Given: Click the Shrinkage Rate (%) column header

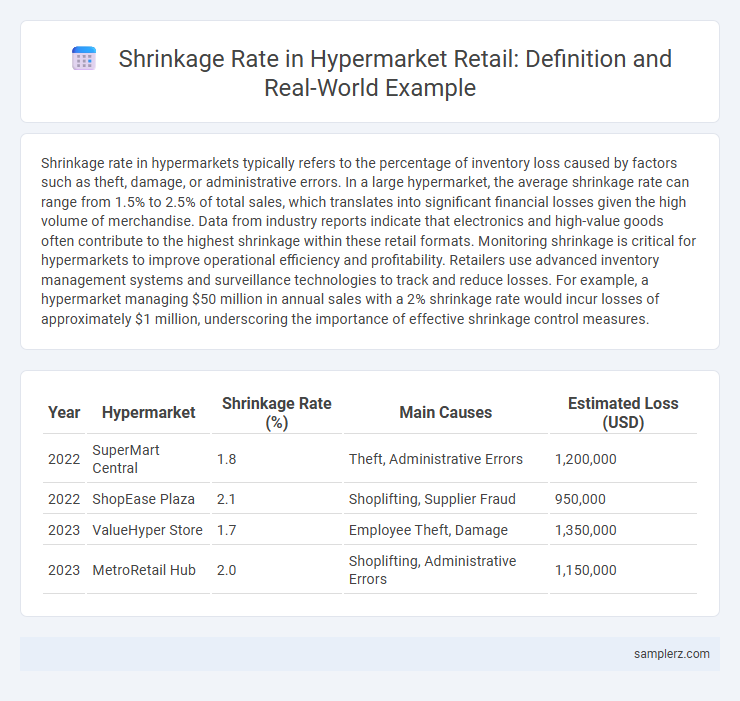Looking at the screenshot, I should point(277,413).
